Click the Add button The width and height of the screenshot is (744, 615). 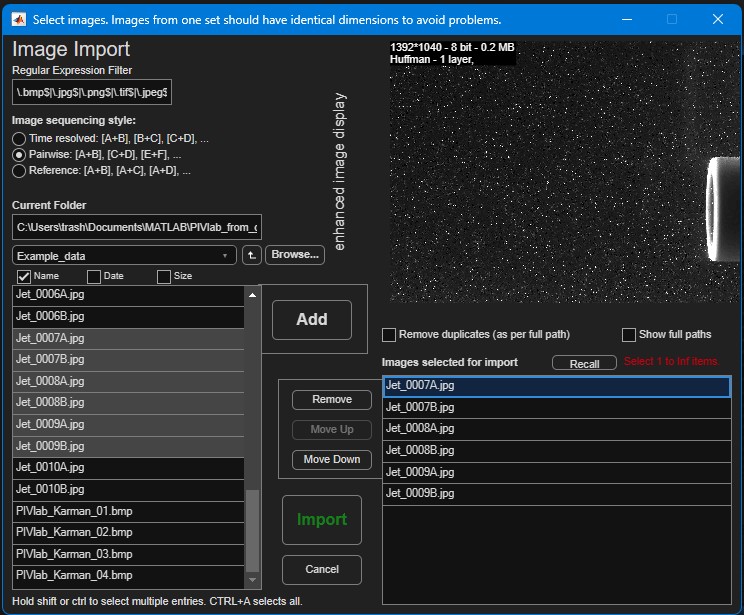point(312,319)
